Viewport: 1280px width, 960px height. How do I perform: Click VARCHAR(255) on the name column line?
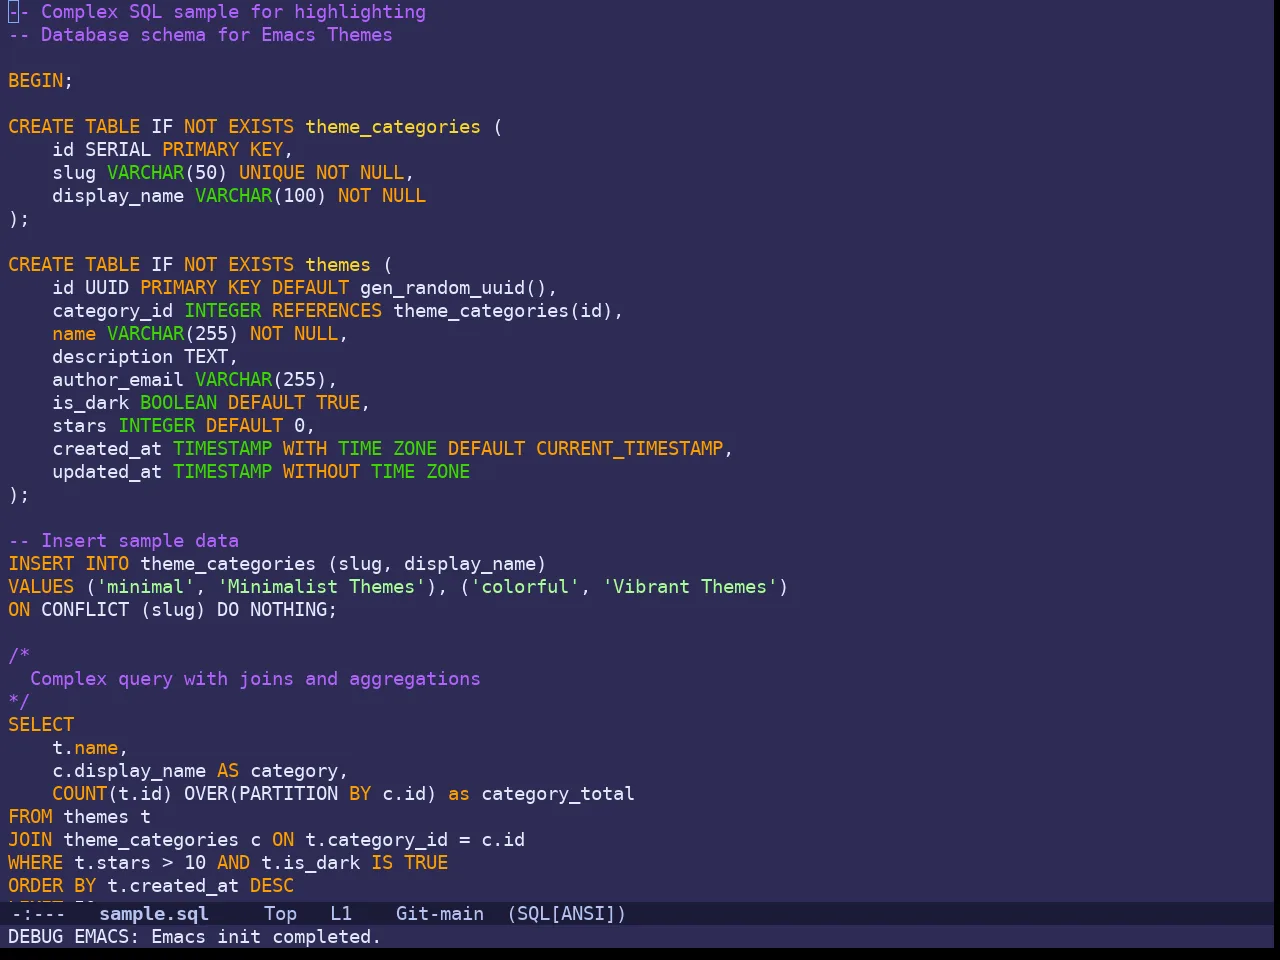pyautogui.click(x=173, y=334)
